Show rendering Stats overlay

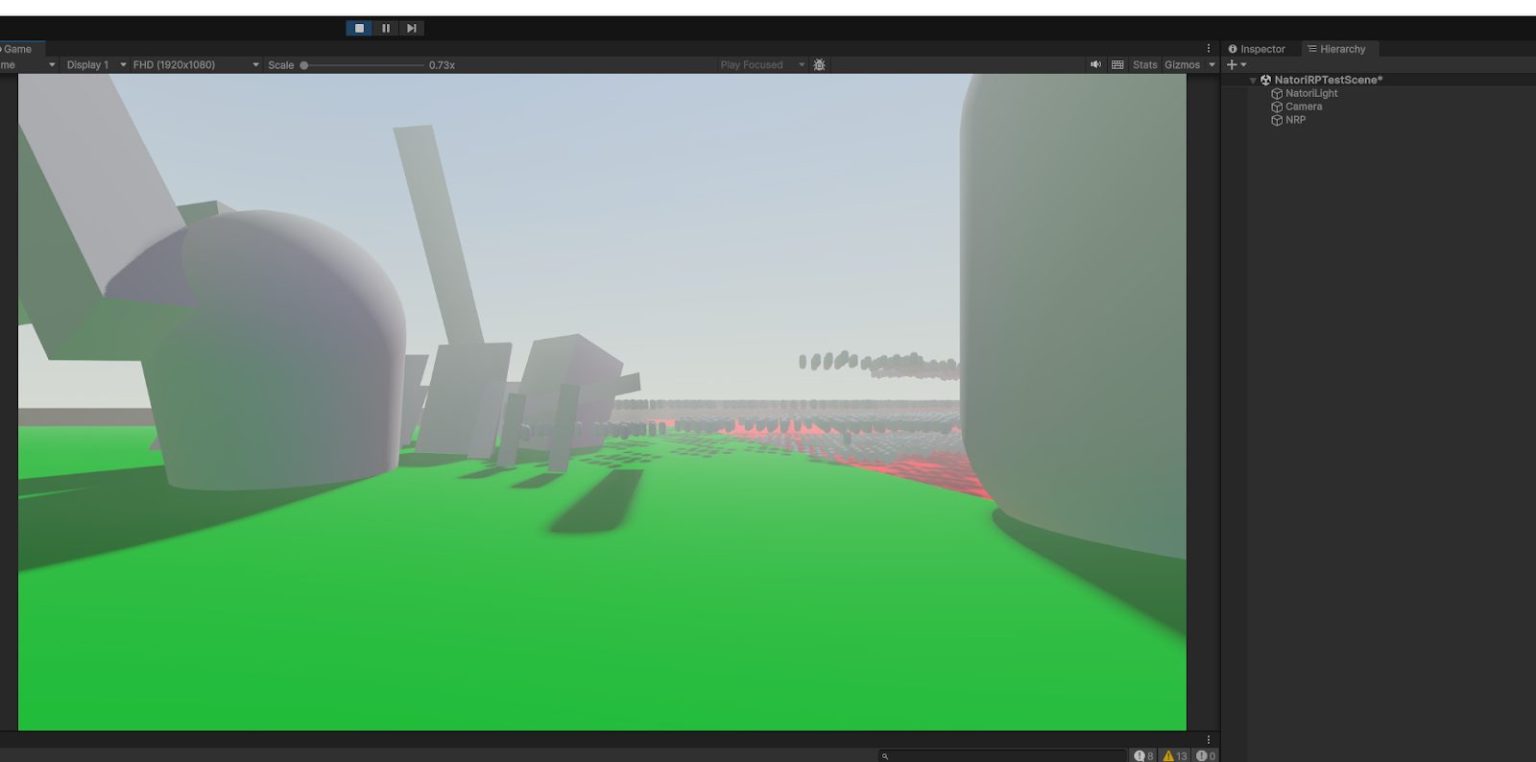click(x=1143, y=64)
